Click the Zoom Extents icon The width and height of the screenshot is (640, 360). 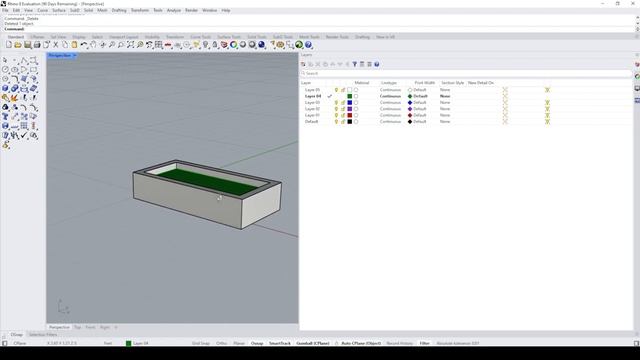tap(130, 45)
